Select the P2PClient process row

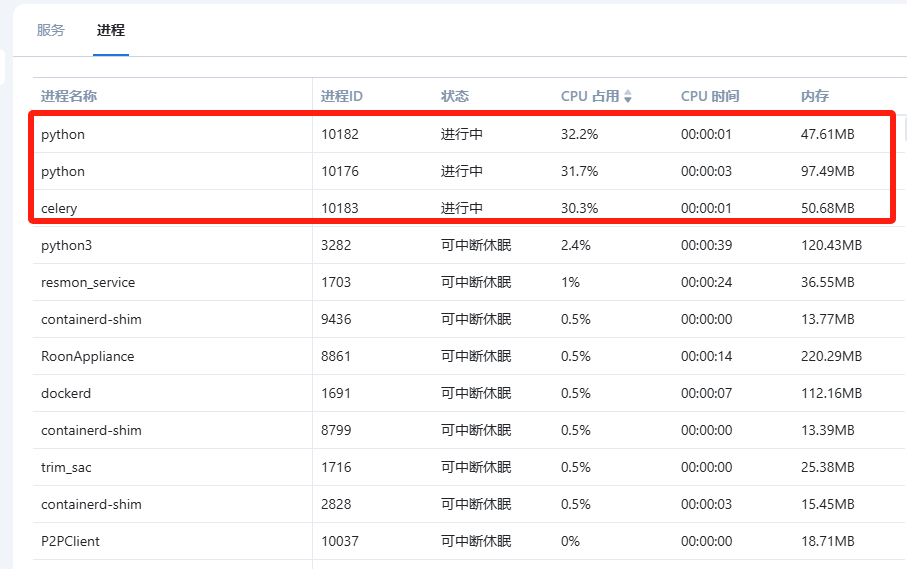[70, 541]
